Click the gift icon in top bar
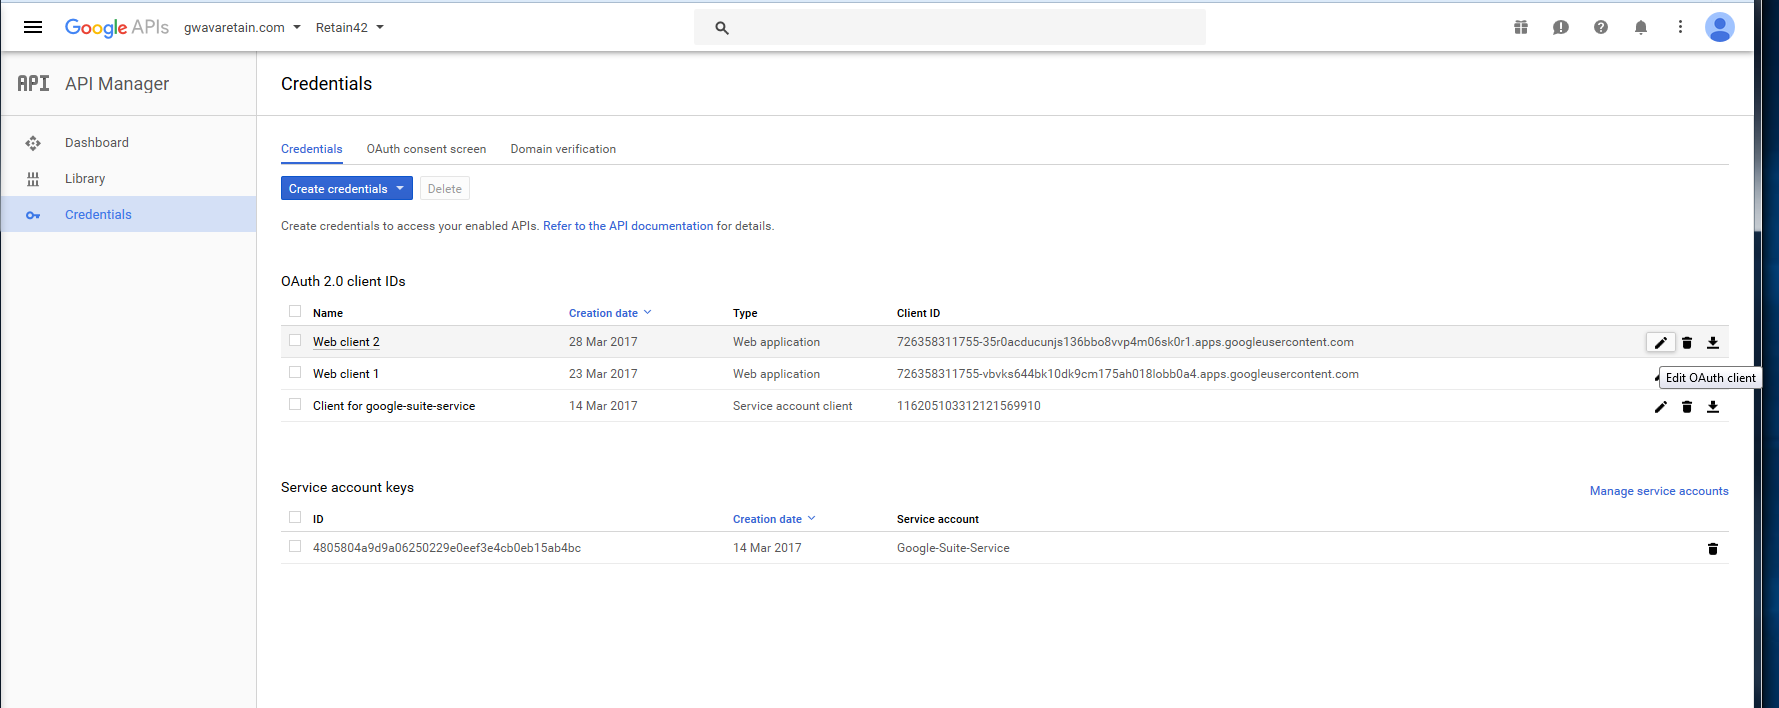This screenshot has width=1779, height=708. (x=1521, y=27)
